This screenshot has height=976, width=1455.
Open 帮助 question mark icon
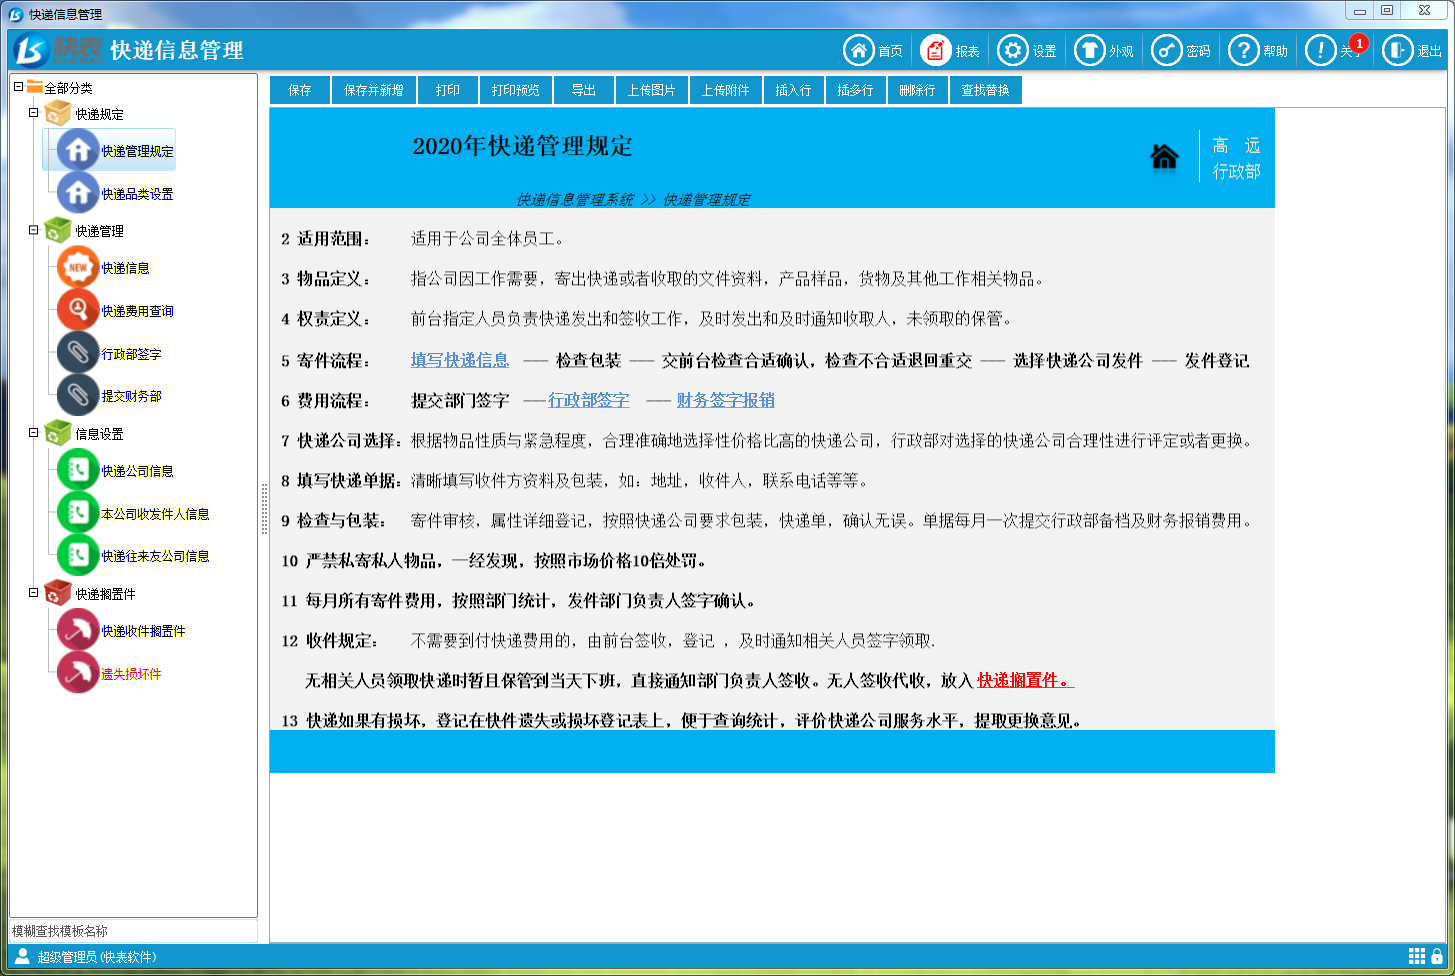tap(1243, 50)
